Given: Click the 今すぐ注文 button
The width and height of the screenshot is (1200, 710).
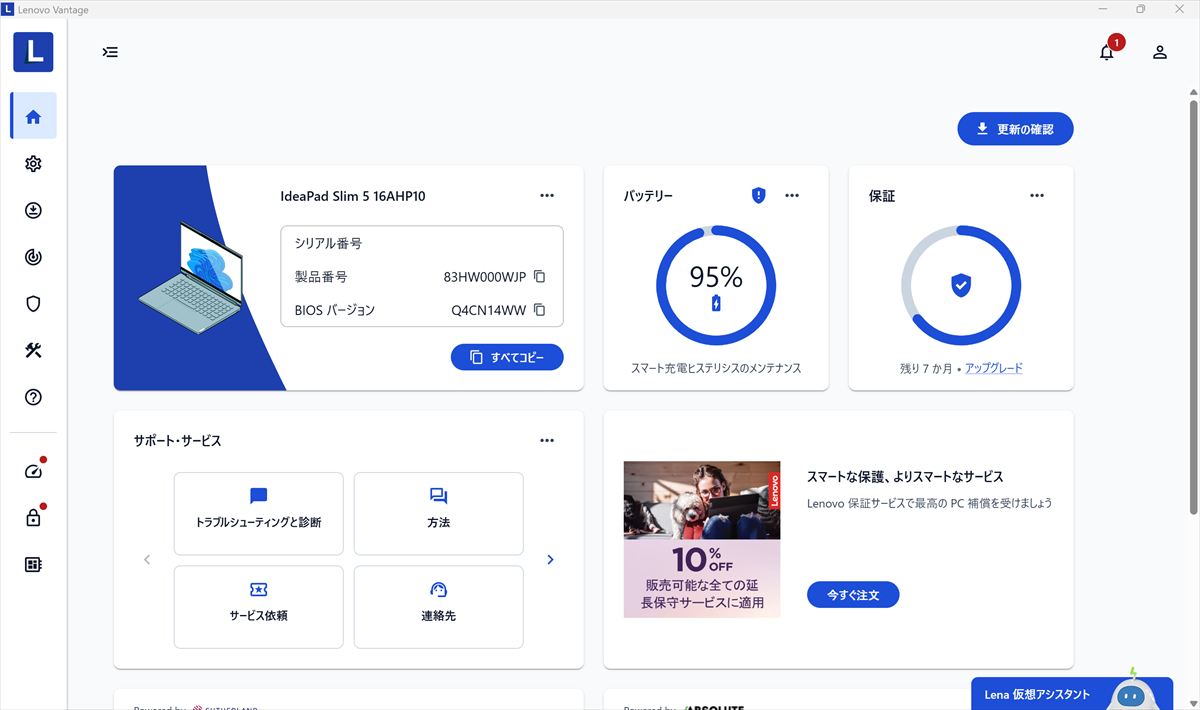Looking at the screenshot, I should click(853, 595).
